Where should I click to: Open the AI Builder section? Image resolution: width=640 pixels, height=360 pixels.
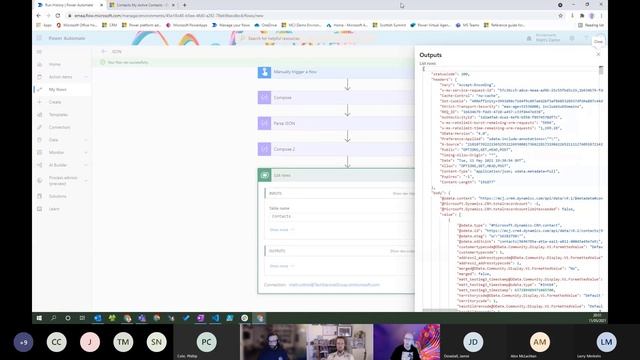coord(58,165)
